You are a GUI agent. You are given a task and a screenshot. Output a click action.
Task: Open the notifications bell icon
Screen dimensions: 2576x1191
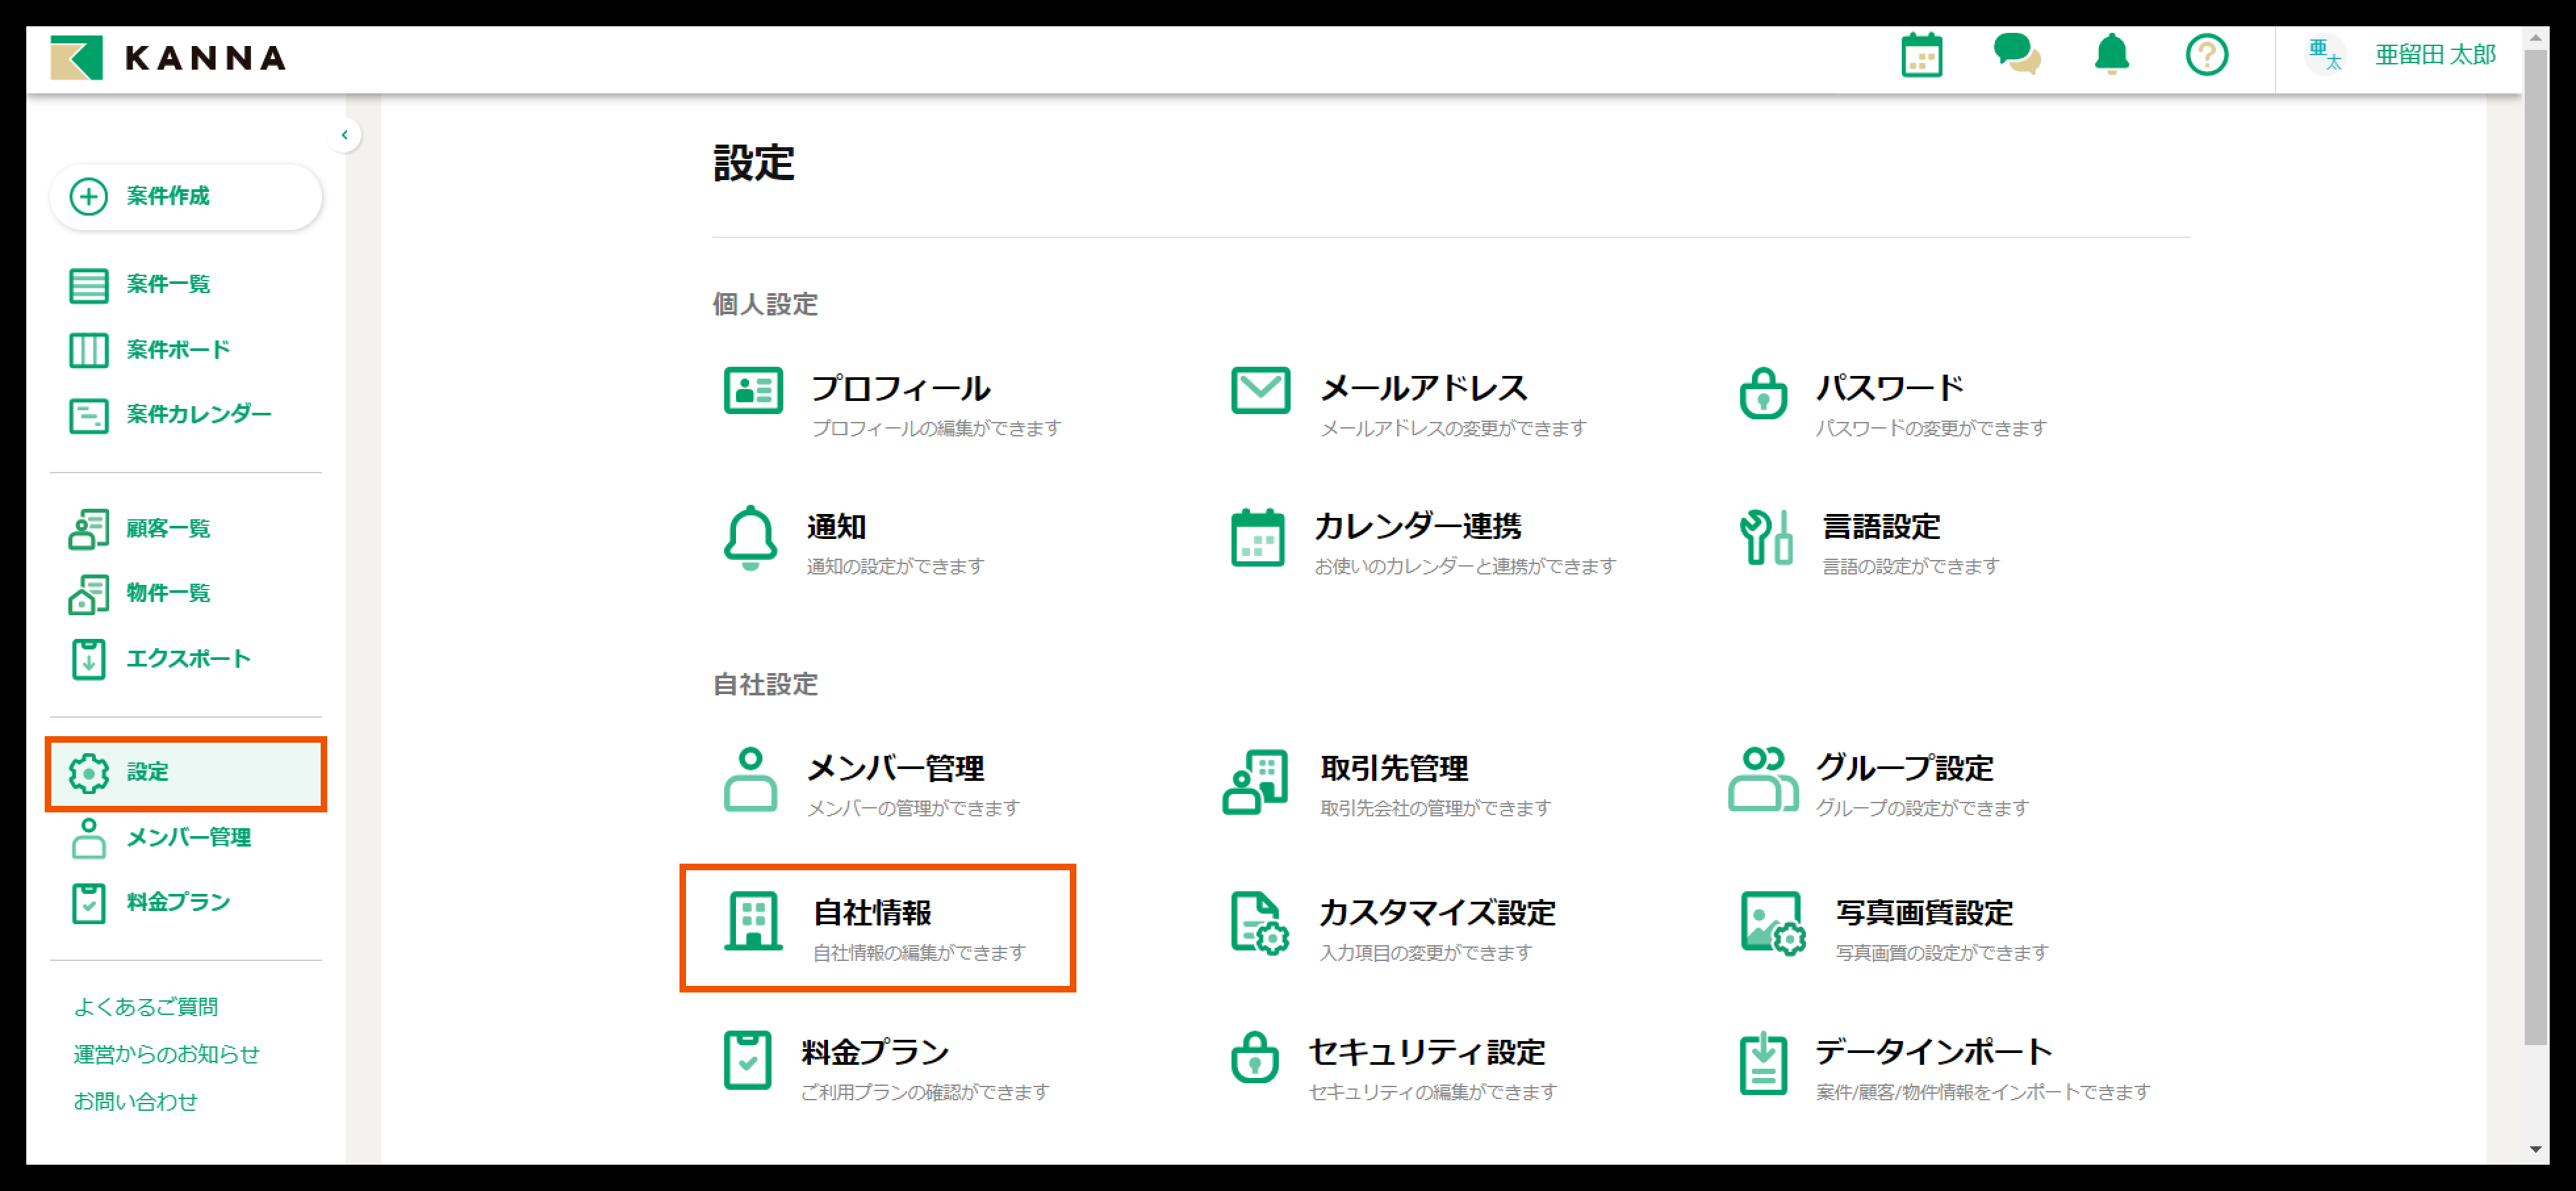tap(2110, 57)
